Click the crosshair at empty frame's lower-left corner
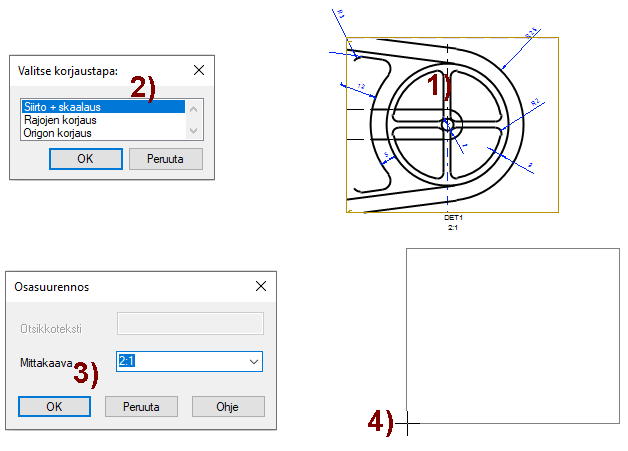 click(x=407, y=425)
